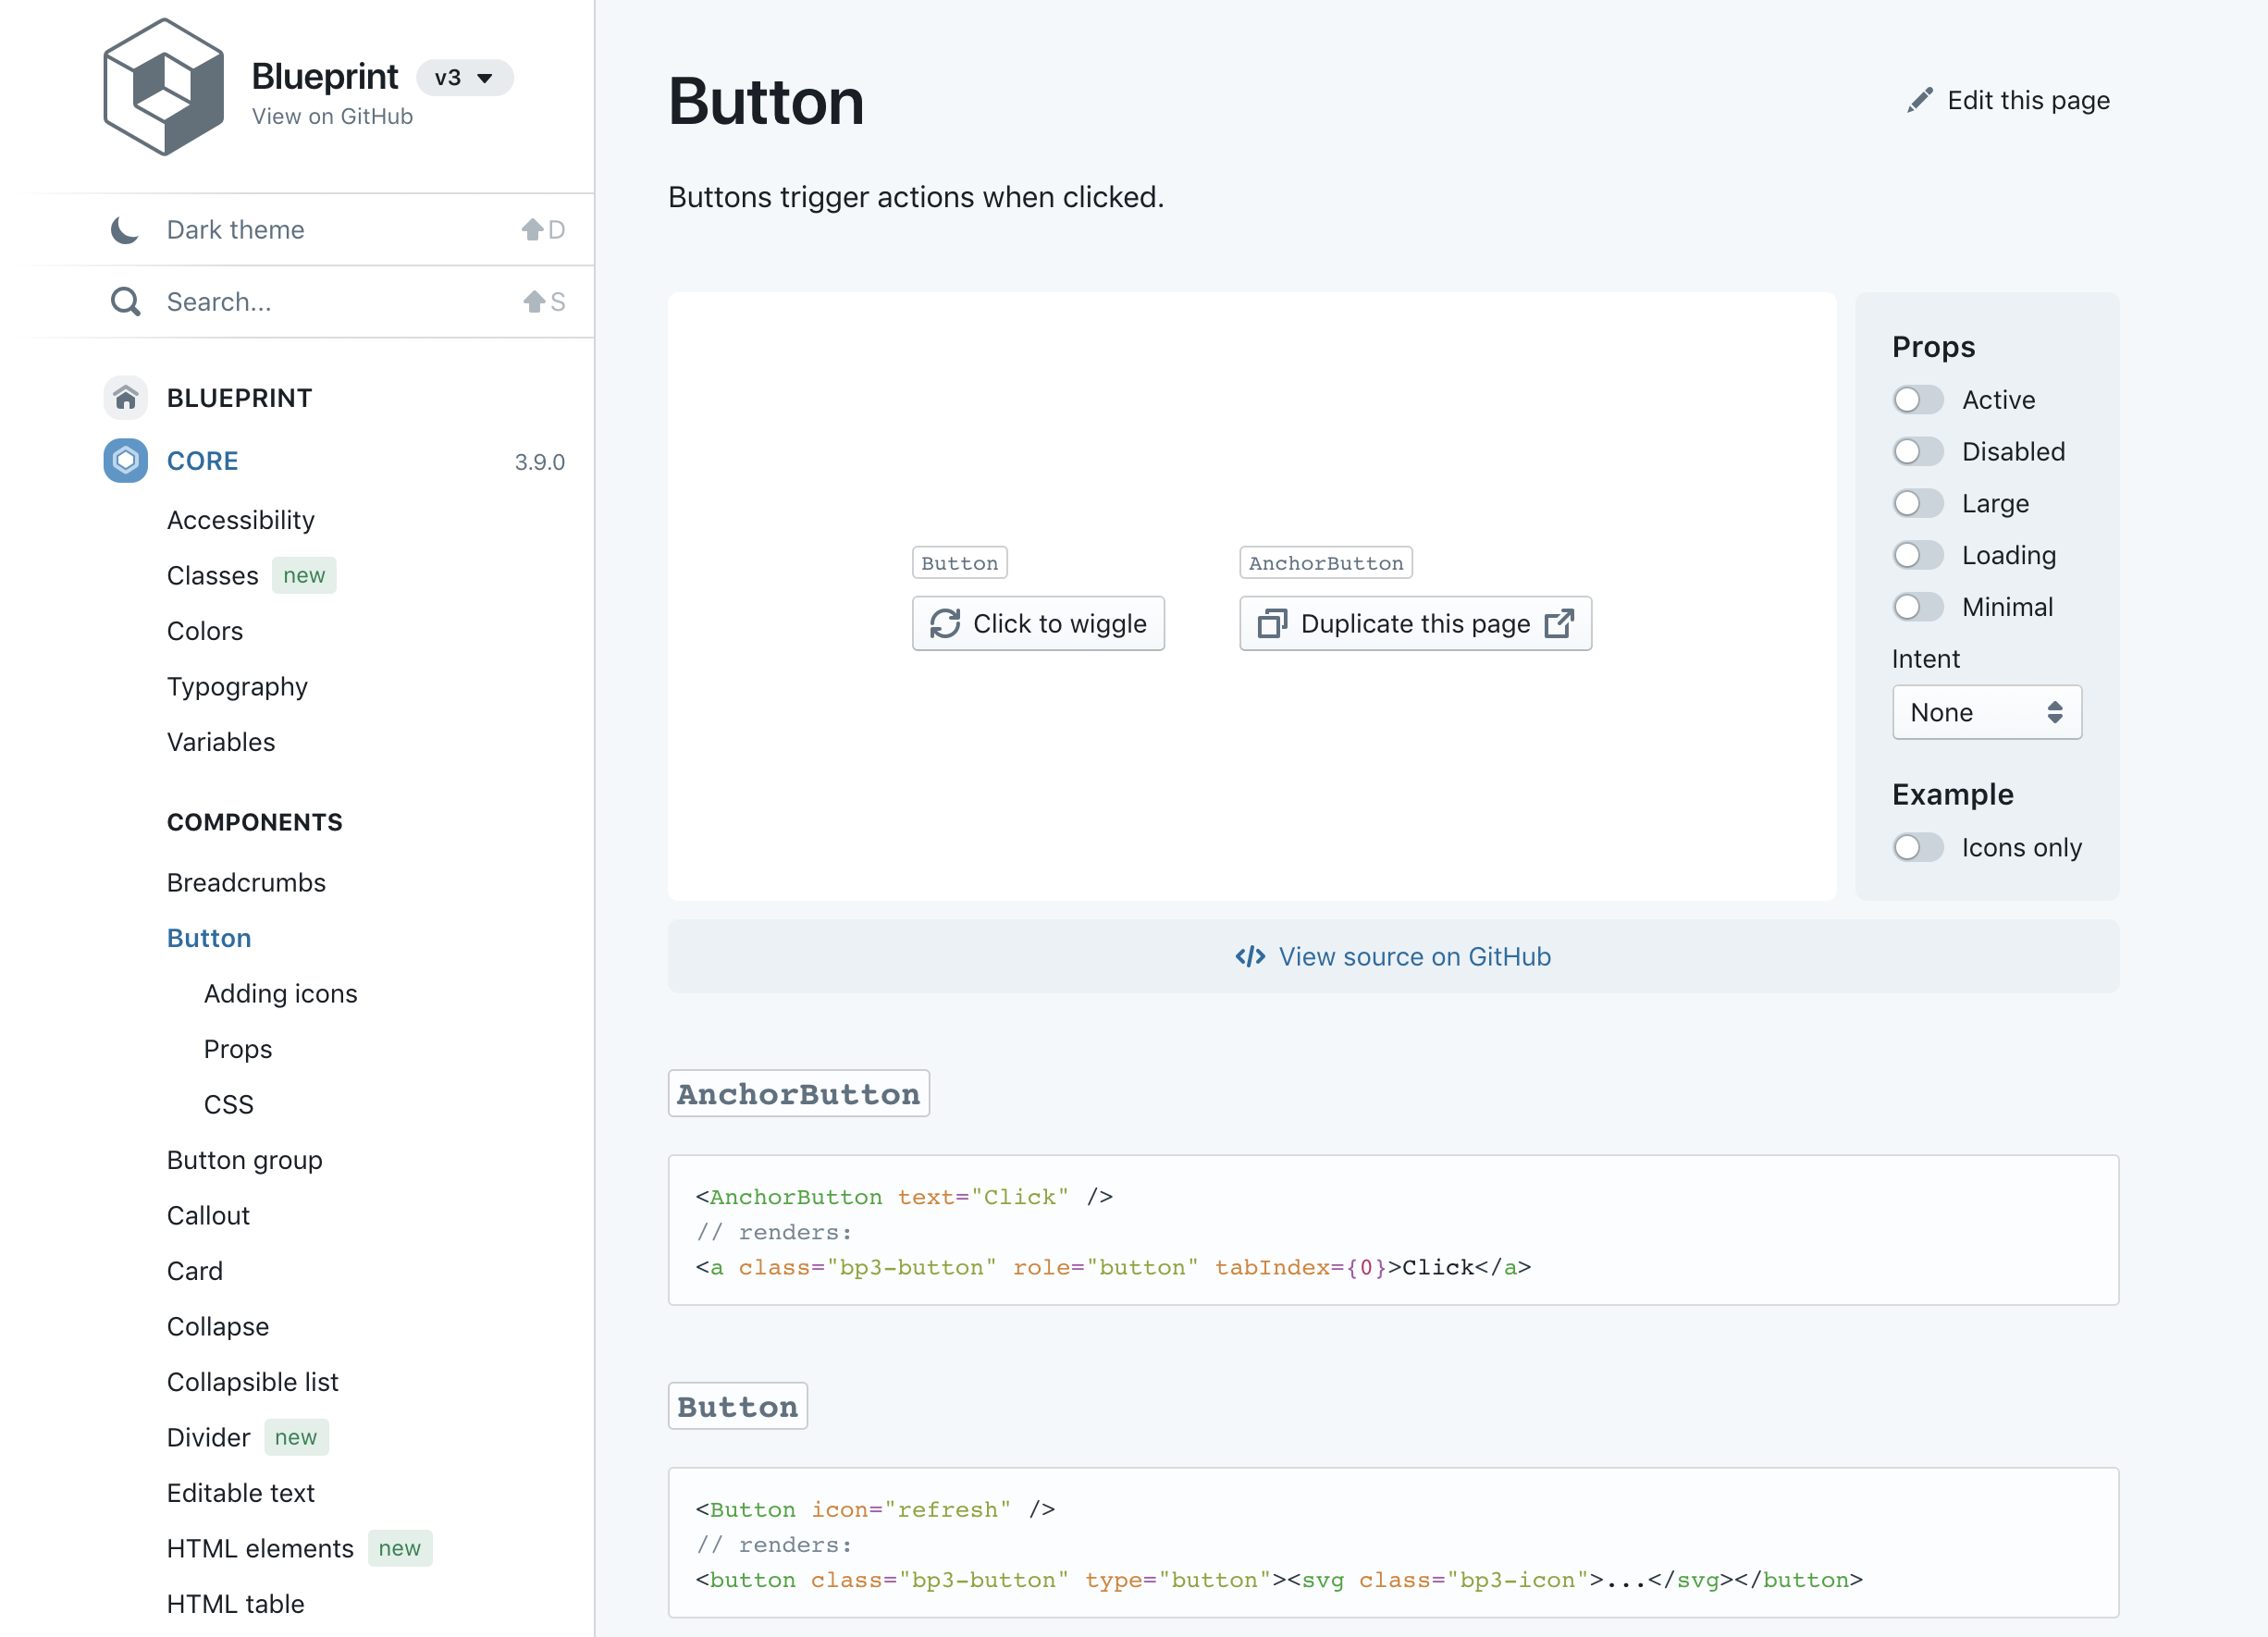Open the Button group page
The width and height of the screenshot is (2268, 1637).
point(244,1161)
